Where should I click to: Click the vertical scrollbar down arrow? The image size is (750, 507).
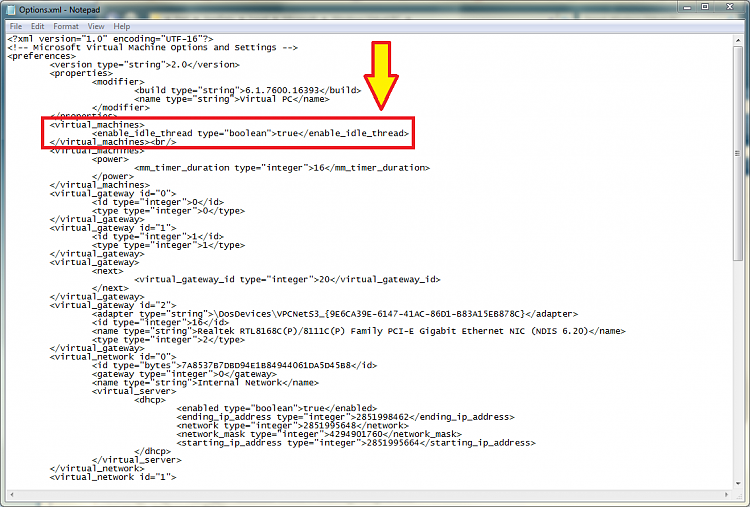(738, 484)
